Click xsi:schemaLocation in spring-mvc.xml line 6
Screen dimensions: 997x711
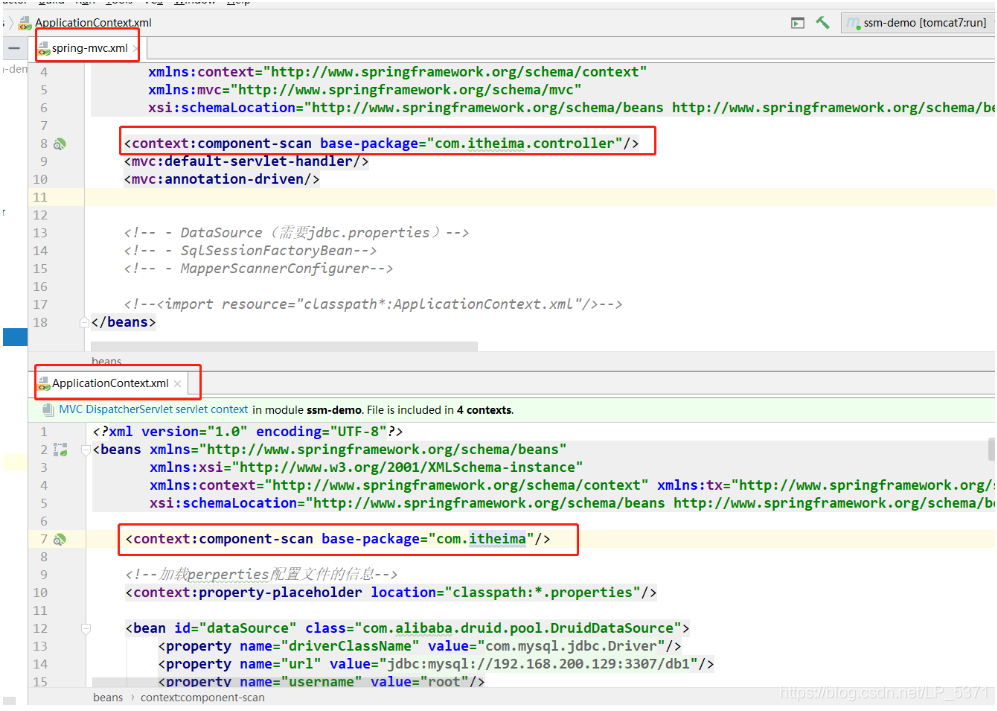tap(221, 107)
